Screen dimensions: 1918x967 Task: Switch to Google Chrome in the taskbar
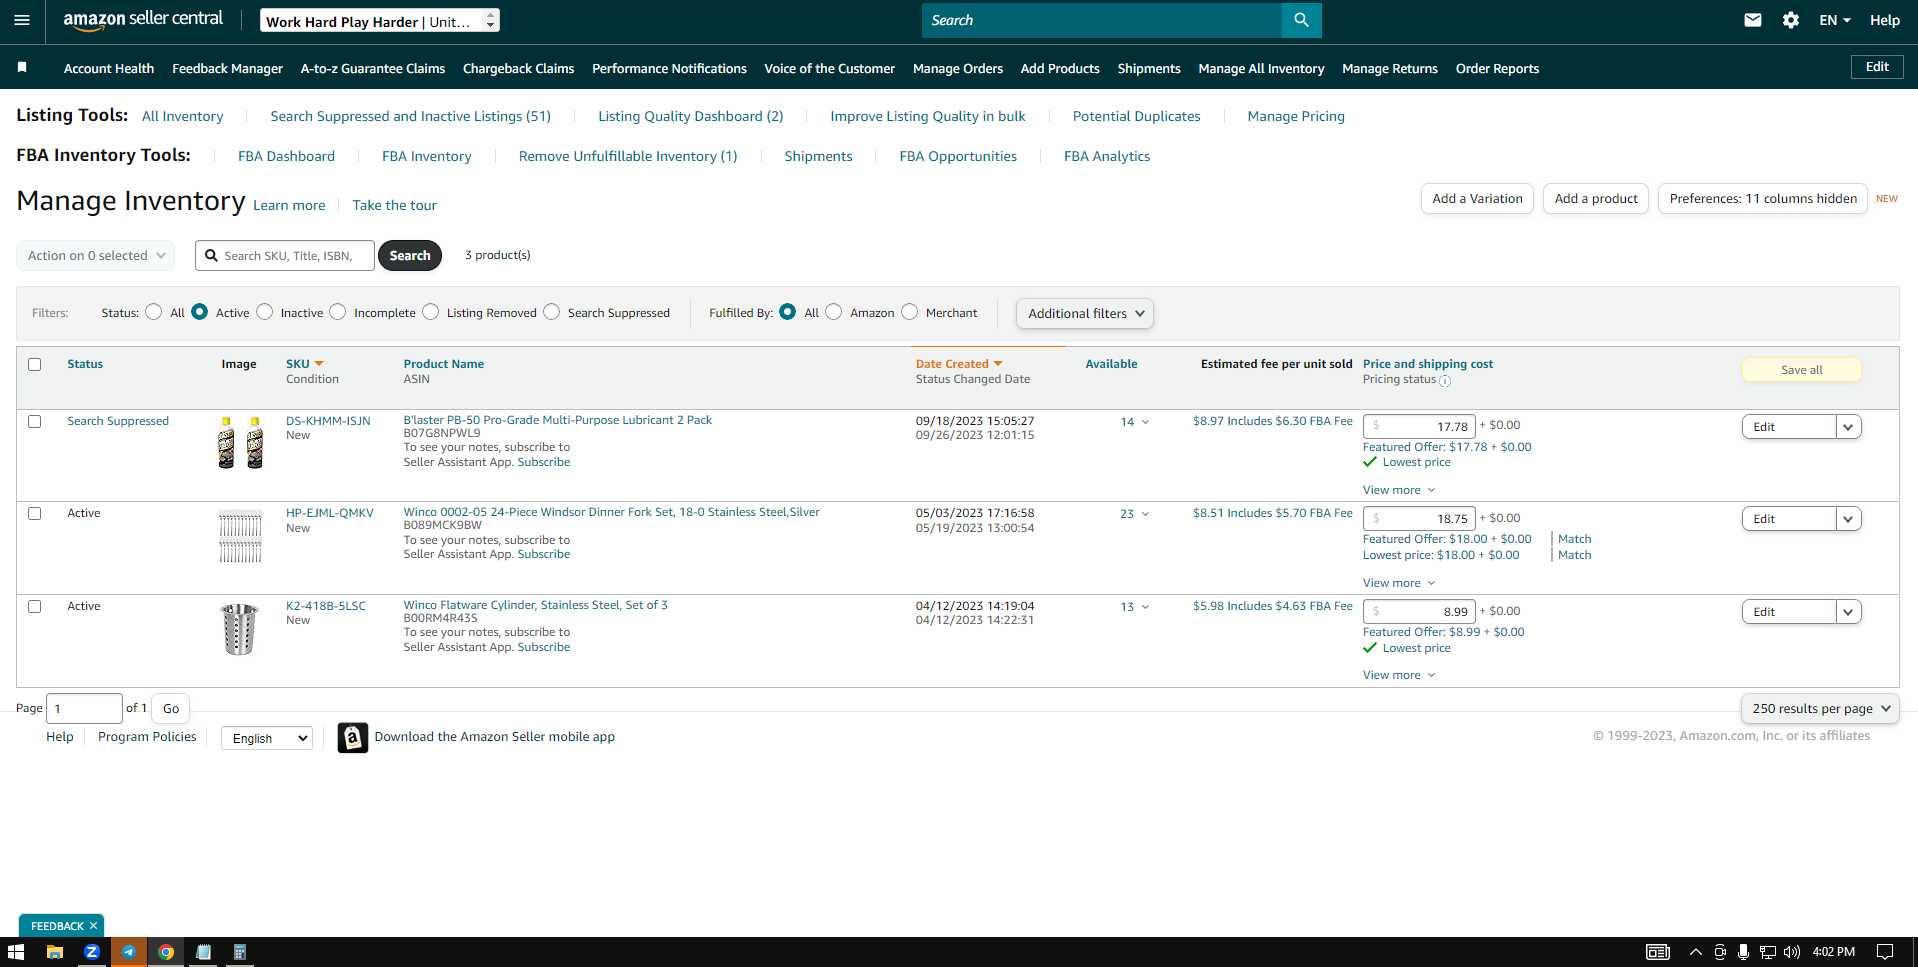[x=166, y=952]
